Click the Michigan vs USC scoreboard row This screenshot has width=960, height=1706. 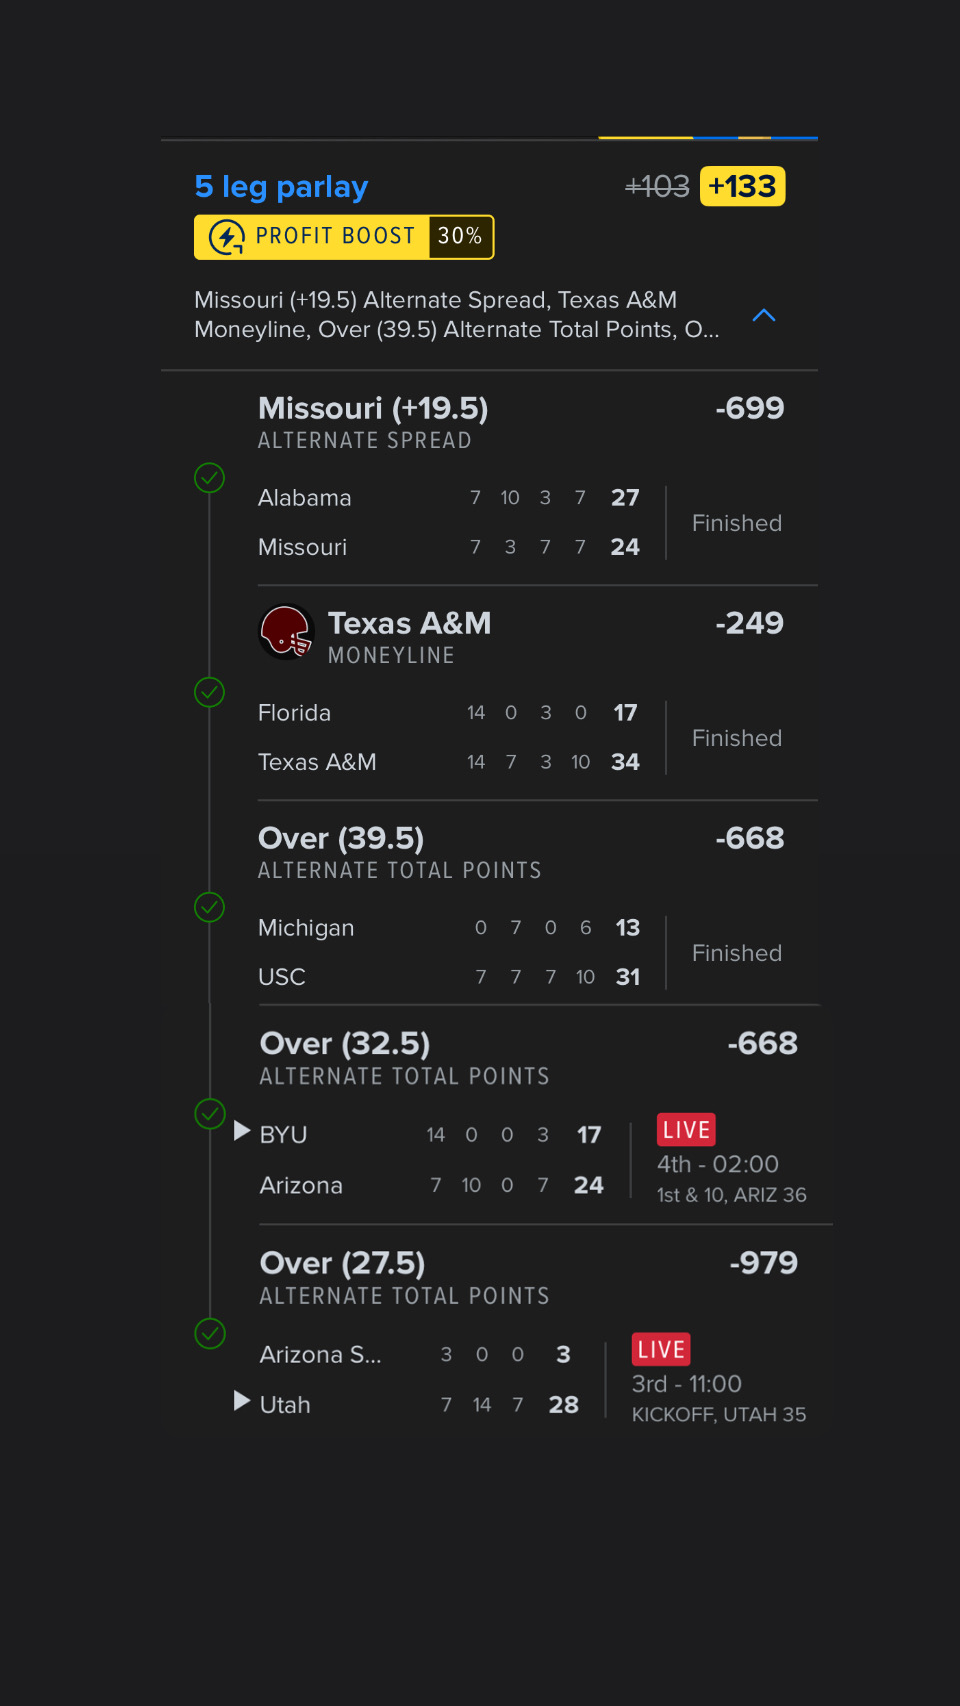click(448, 952)
